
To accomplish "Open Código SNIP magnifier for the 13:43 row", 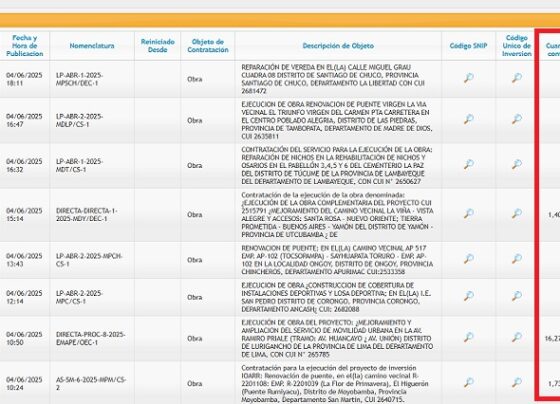I will (x=469, y=259).
